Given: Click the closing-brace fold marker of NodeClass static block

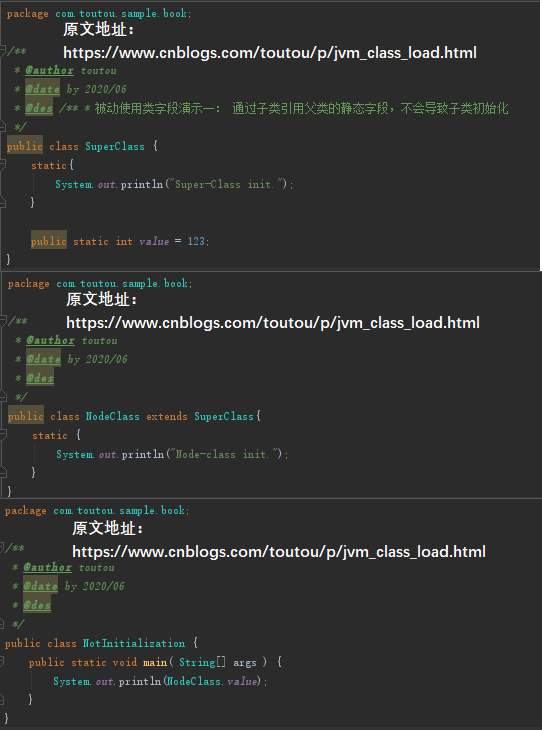Looking at the screenshot, I should pos(2,472).
